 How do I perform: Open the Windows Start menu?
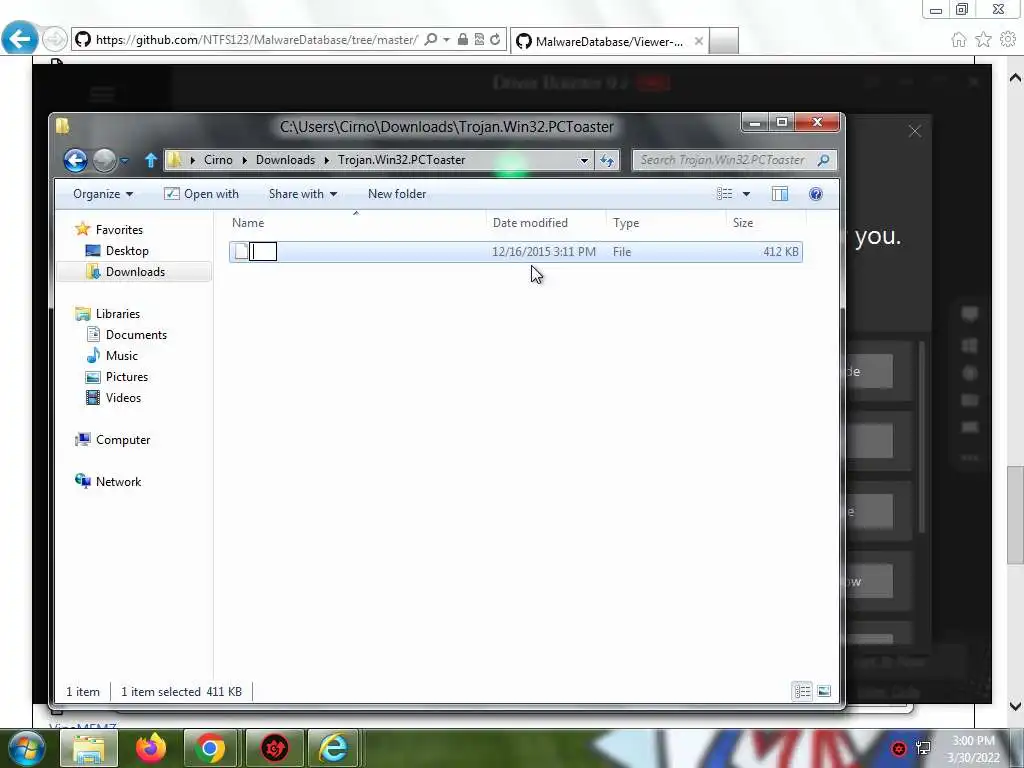coord(25,748)
